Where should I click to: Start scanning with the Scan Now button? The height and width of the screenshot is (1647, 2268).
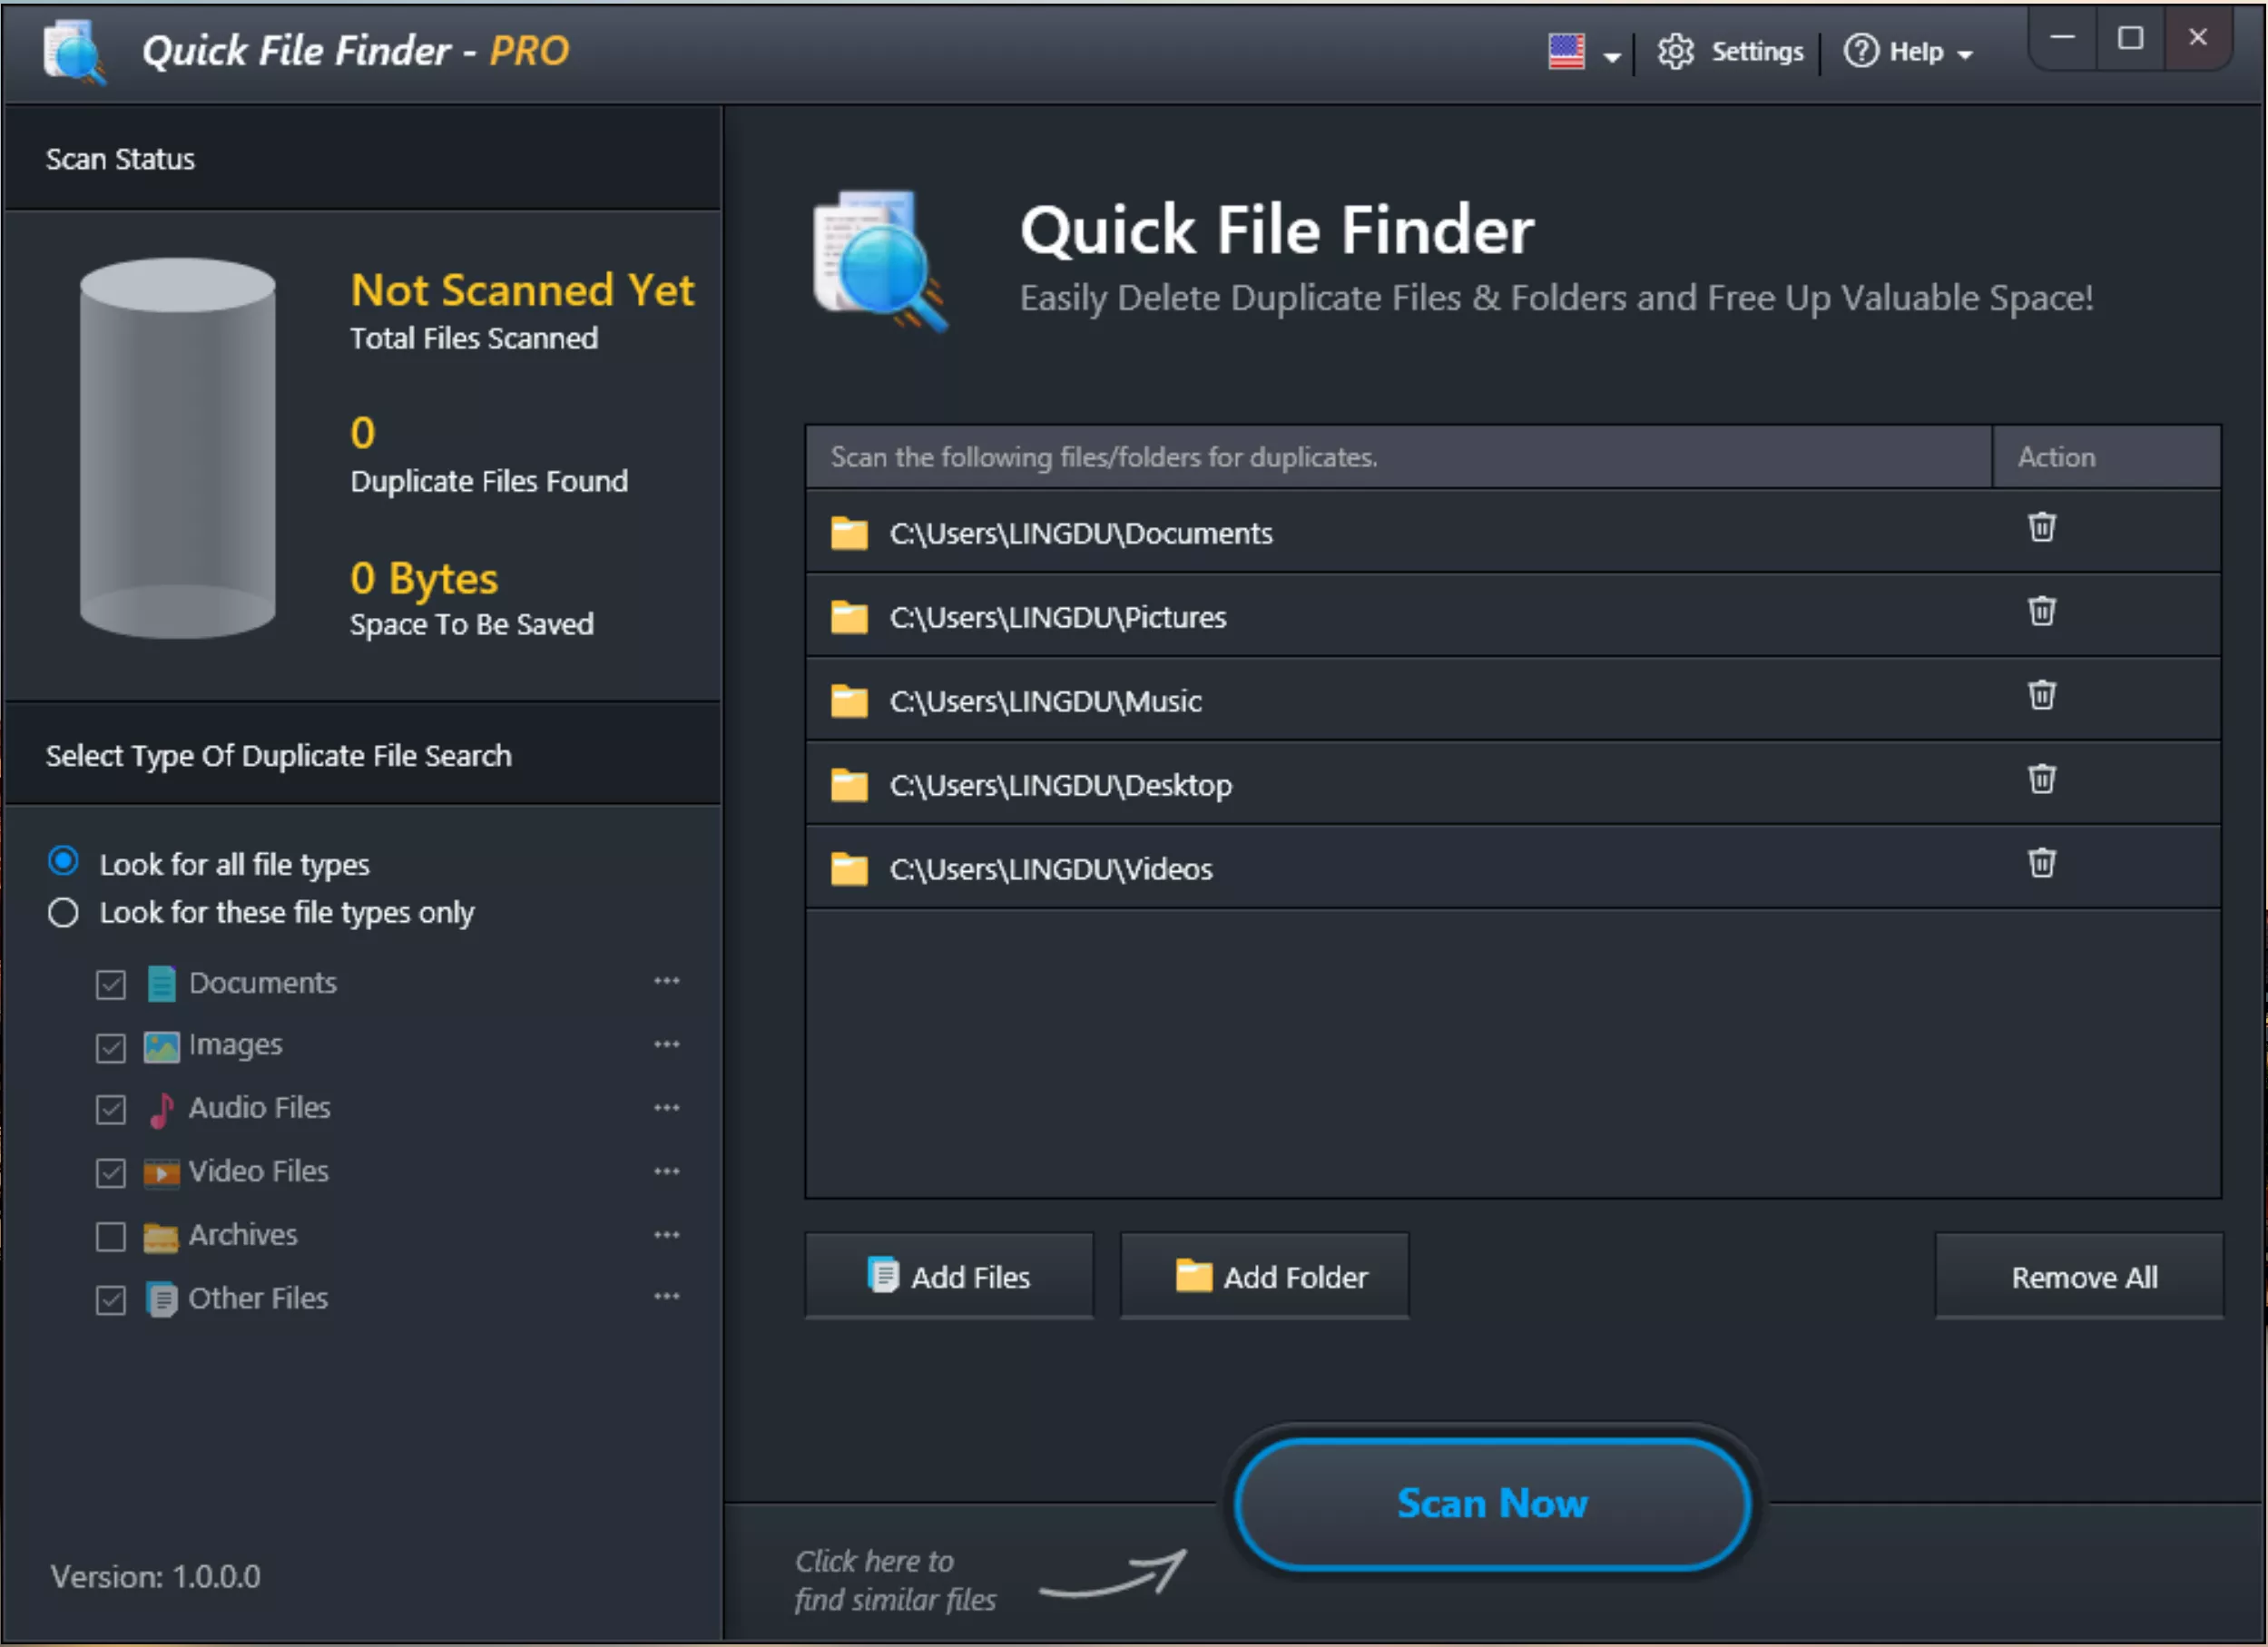click(1491, 1504)
